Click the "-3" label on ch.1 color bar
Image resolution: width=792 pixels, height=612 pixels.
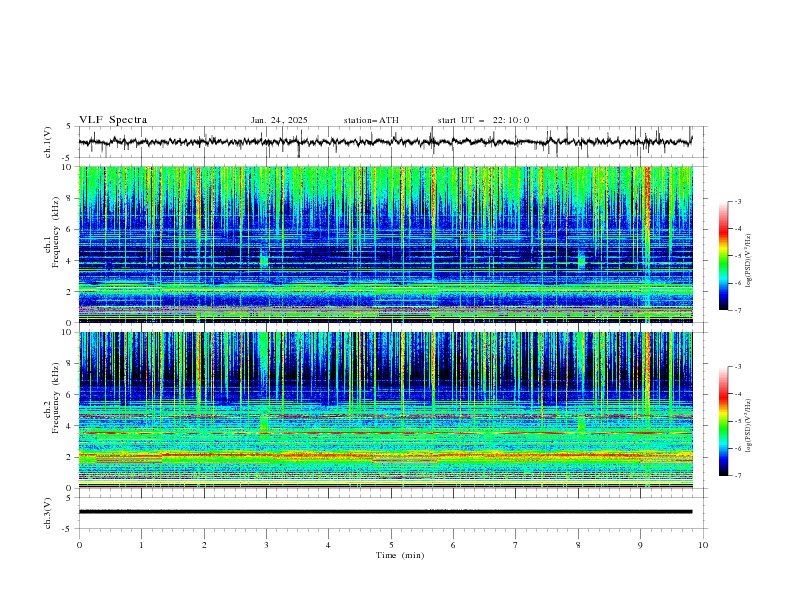[737, 201]
